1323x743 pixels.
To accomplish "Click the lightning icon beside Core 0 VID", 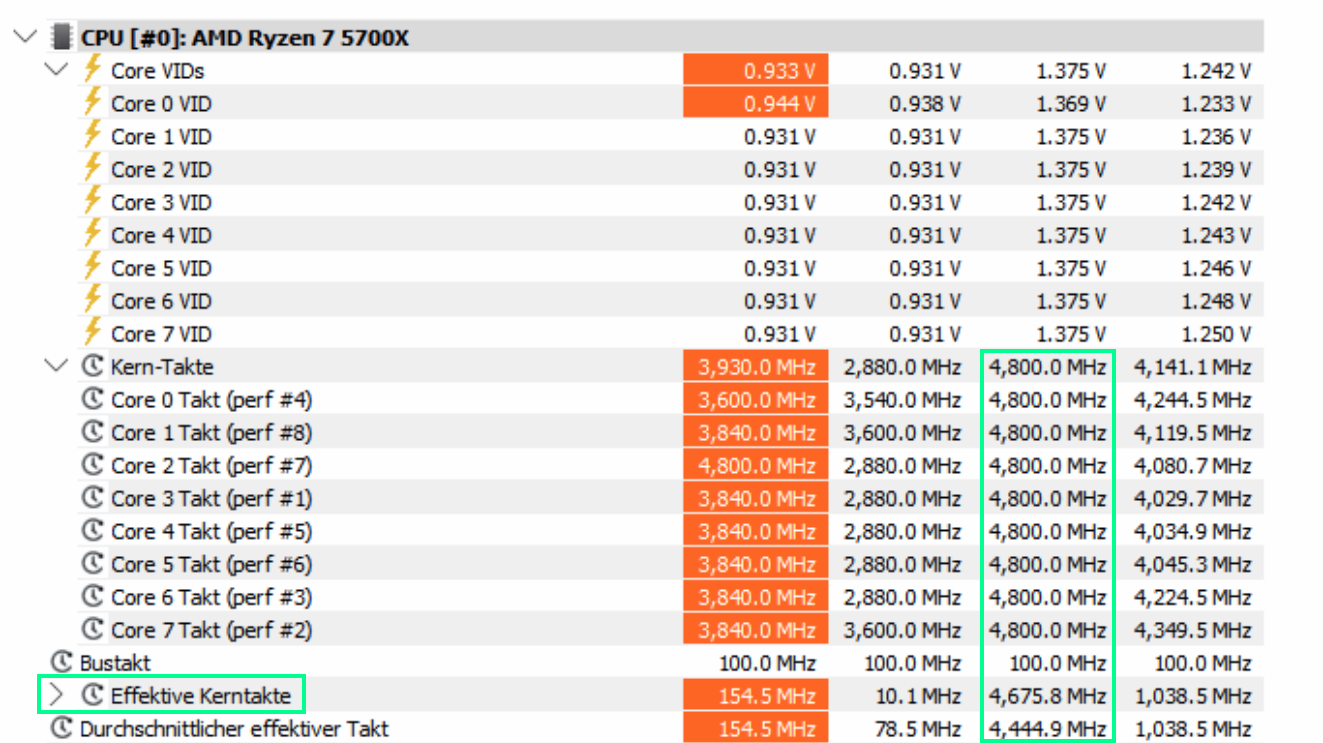I will 92,102.
